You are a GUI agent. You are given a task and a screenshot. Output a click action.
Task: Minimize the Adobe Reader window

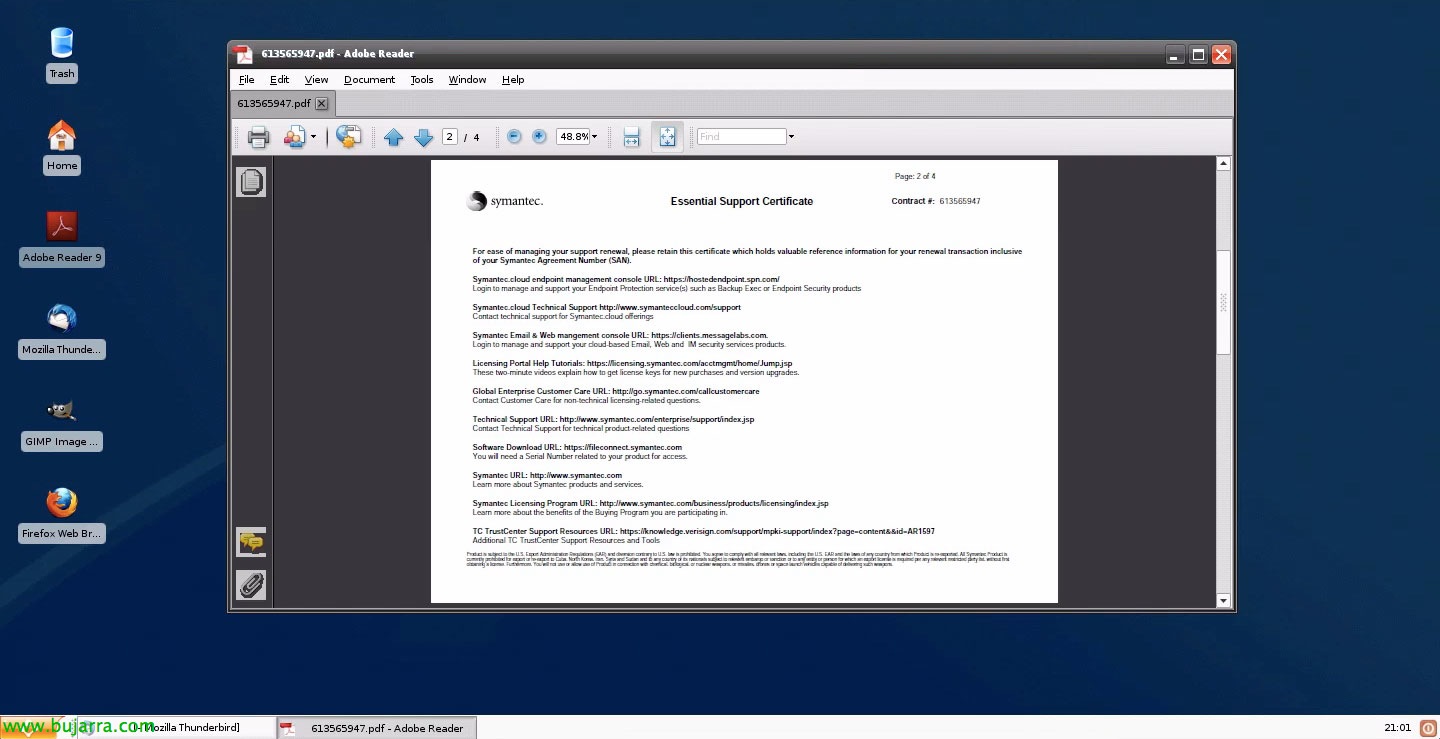pyautogui.click(x=1175, y=55)
